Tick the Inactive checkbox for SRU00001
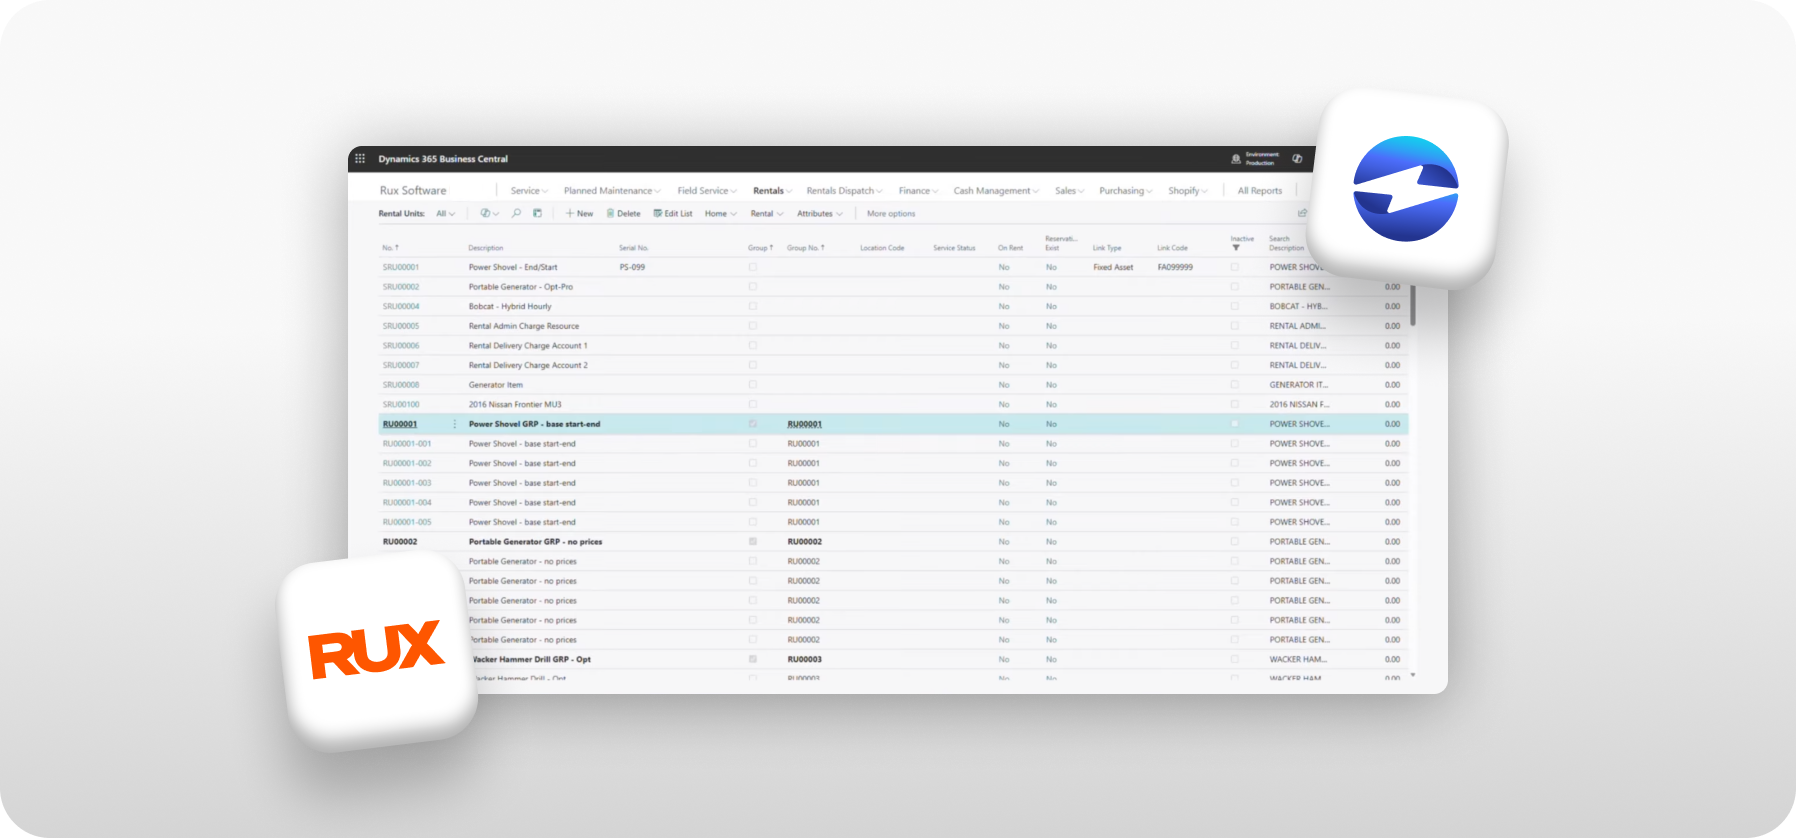 [x=1235, y=267]
